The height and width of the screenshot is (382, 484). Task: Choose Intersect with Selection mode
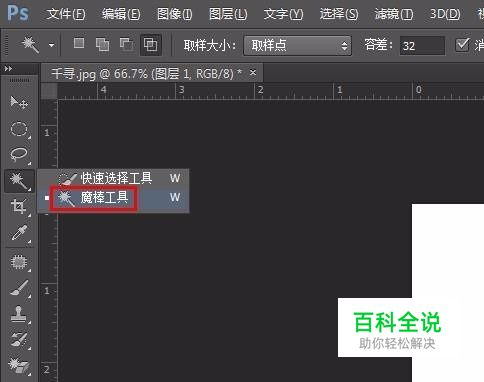[x=151, y=44]
